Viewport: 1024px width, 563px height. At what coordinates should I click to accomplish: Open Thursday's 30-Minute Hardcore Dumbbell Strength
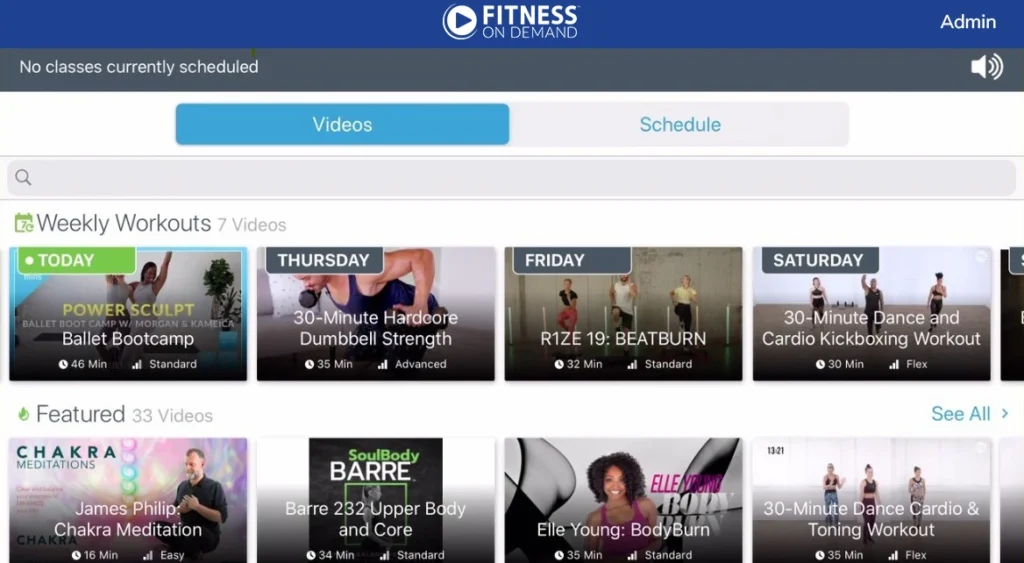coord(376,314)
